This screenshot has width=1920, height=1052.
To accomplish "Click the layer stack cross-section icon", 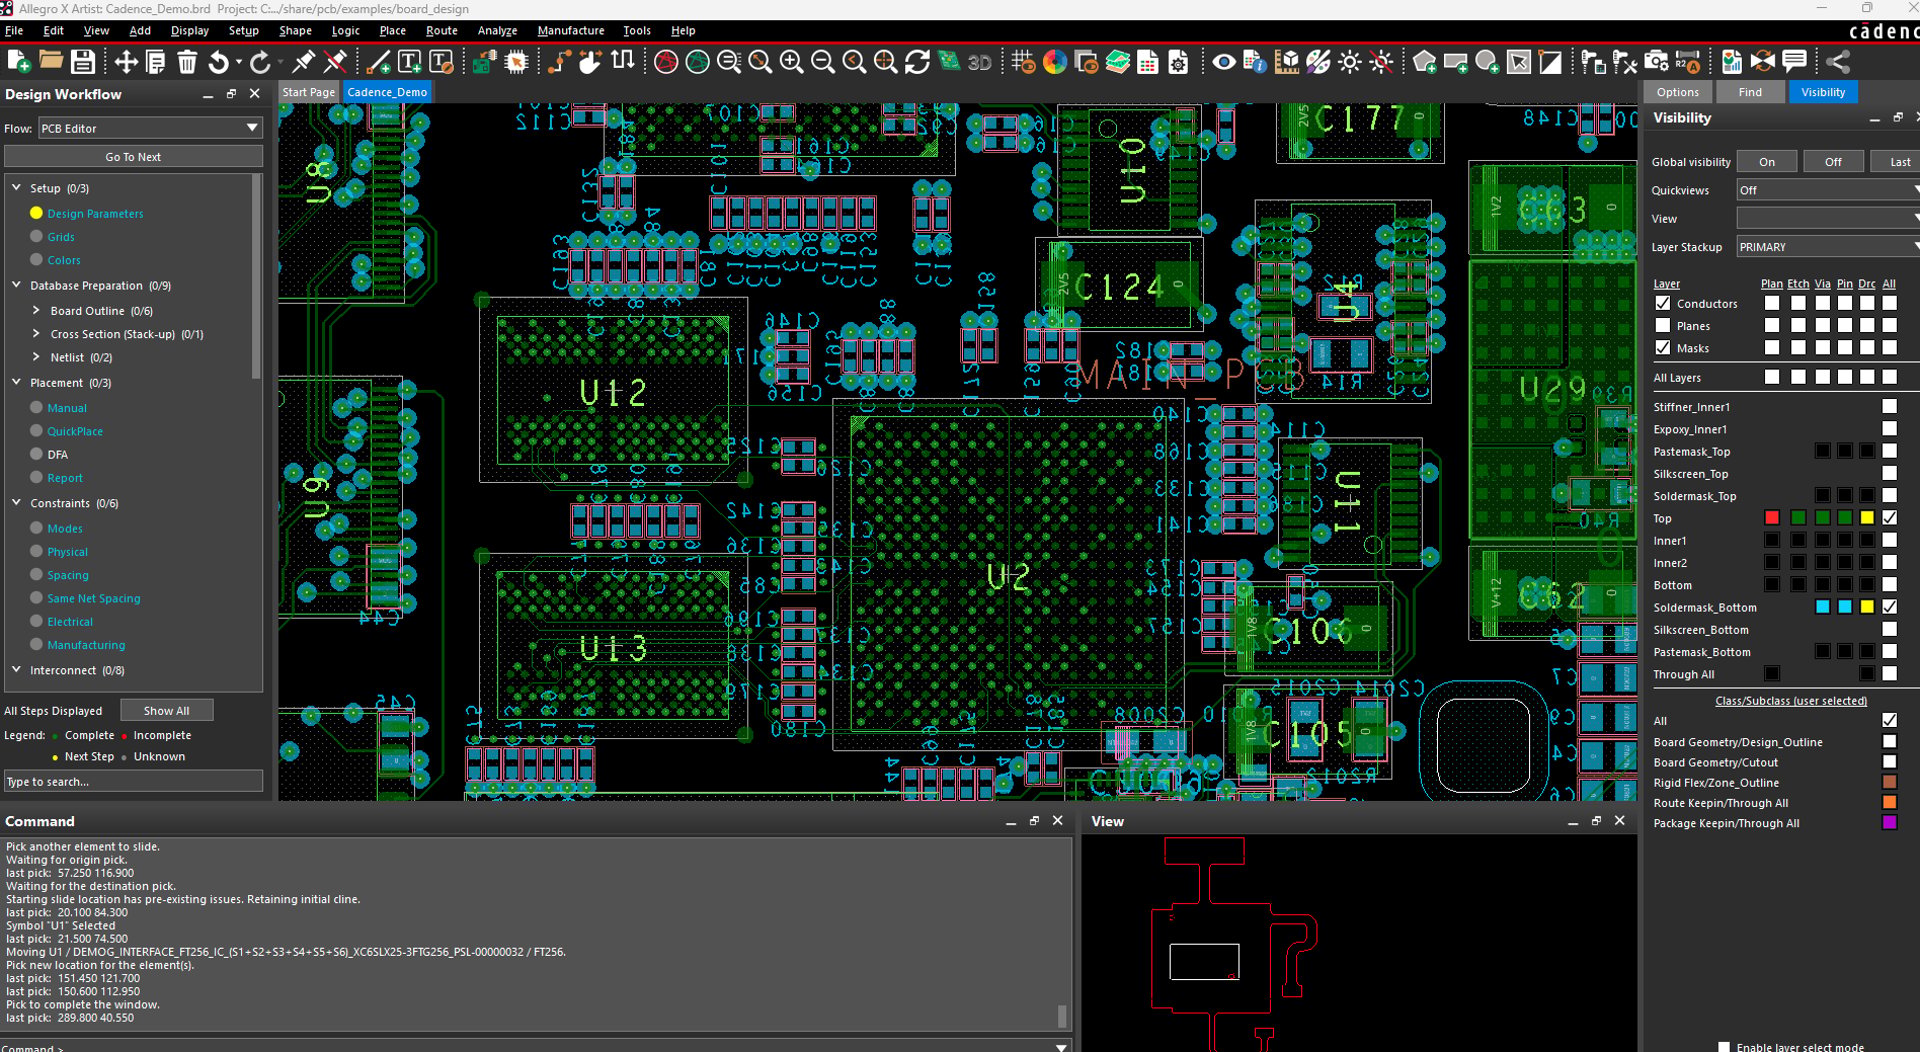I will (1118, 62).
